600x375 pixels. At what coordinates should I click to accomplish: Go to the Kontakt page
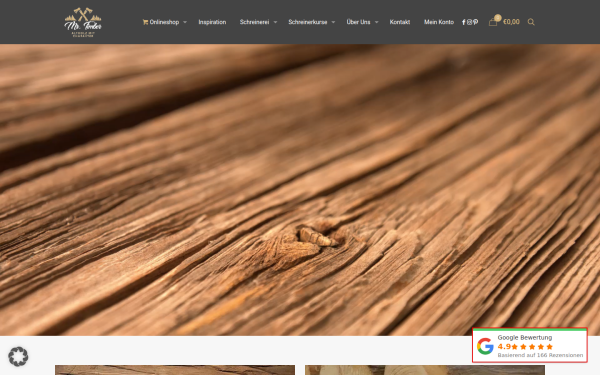click(x=400, y=22)
